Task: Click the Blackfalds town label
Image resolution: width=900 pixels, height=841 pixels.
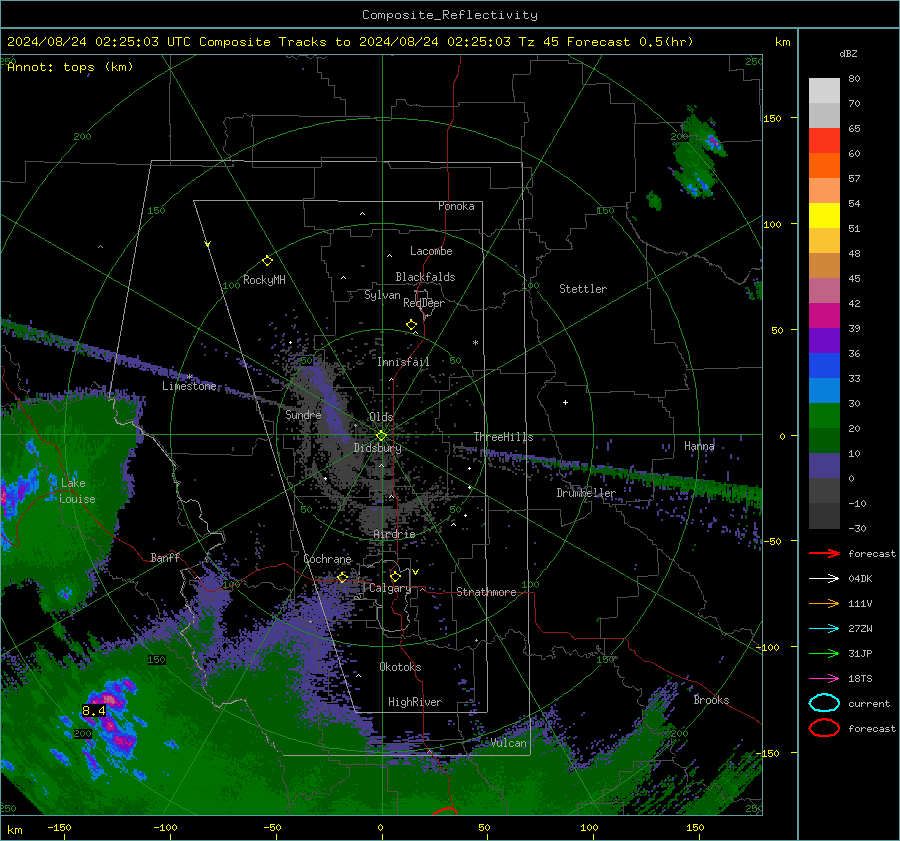Action: pos(425,277)
